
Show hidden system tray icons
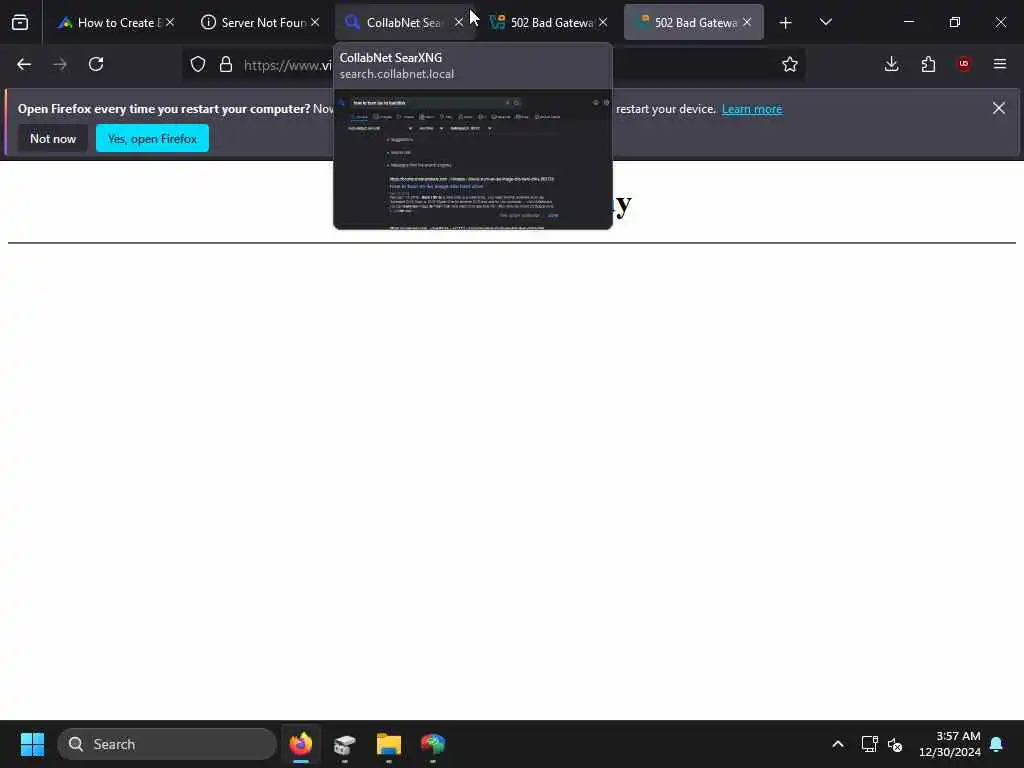(838, 744)
